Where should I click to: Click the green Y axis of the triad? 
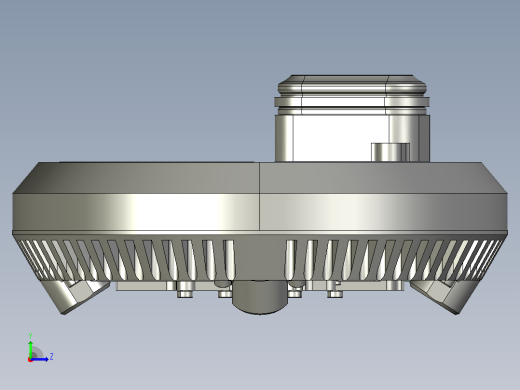click(30, 349)
